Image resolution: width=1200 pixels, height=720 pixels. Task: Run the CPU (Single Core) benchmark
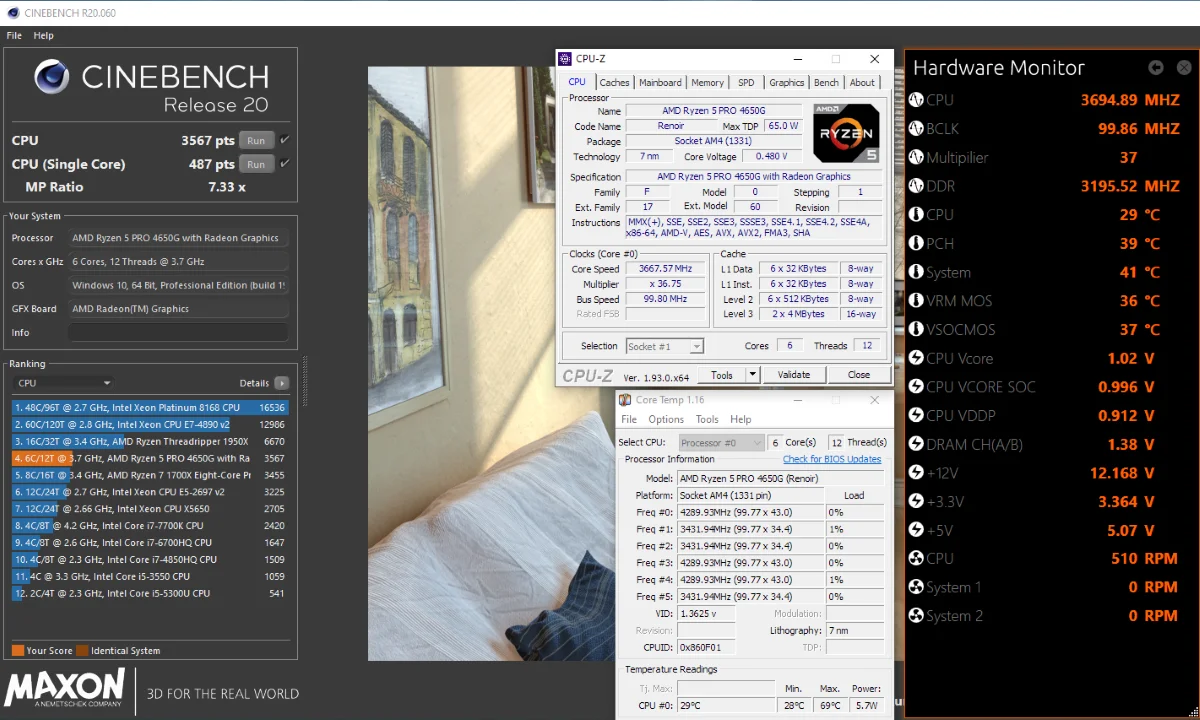256,164
